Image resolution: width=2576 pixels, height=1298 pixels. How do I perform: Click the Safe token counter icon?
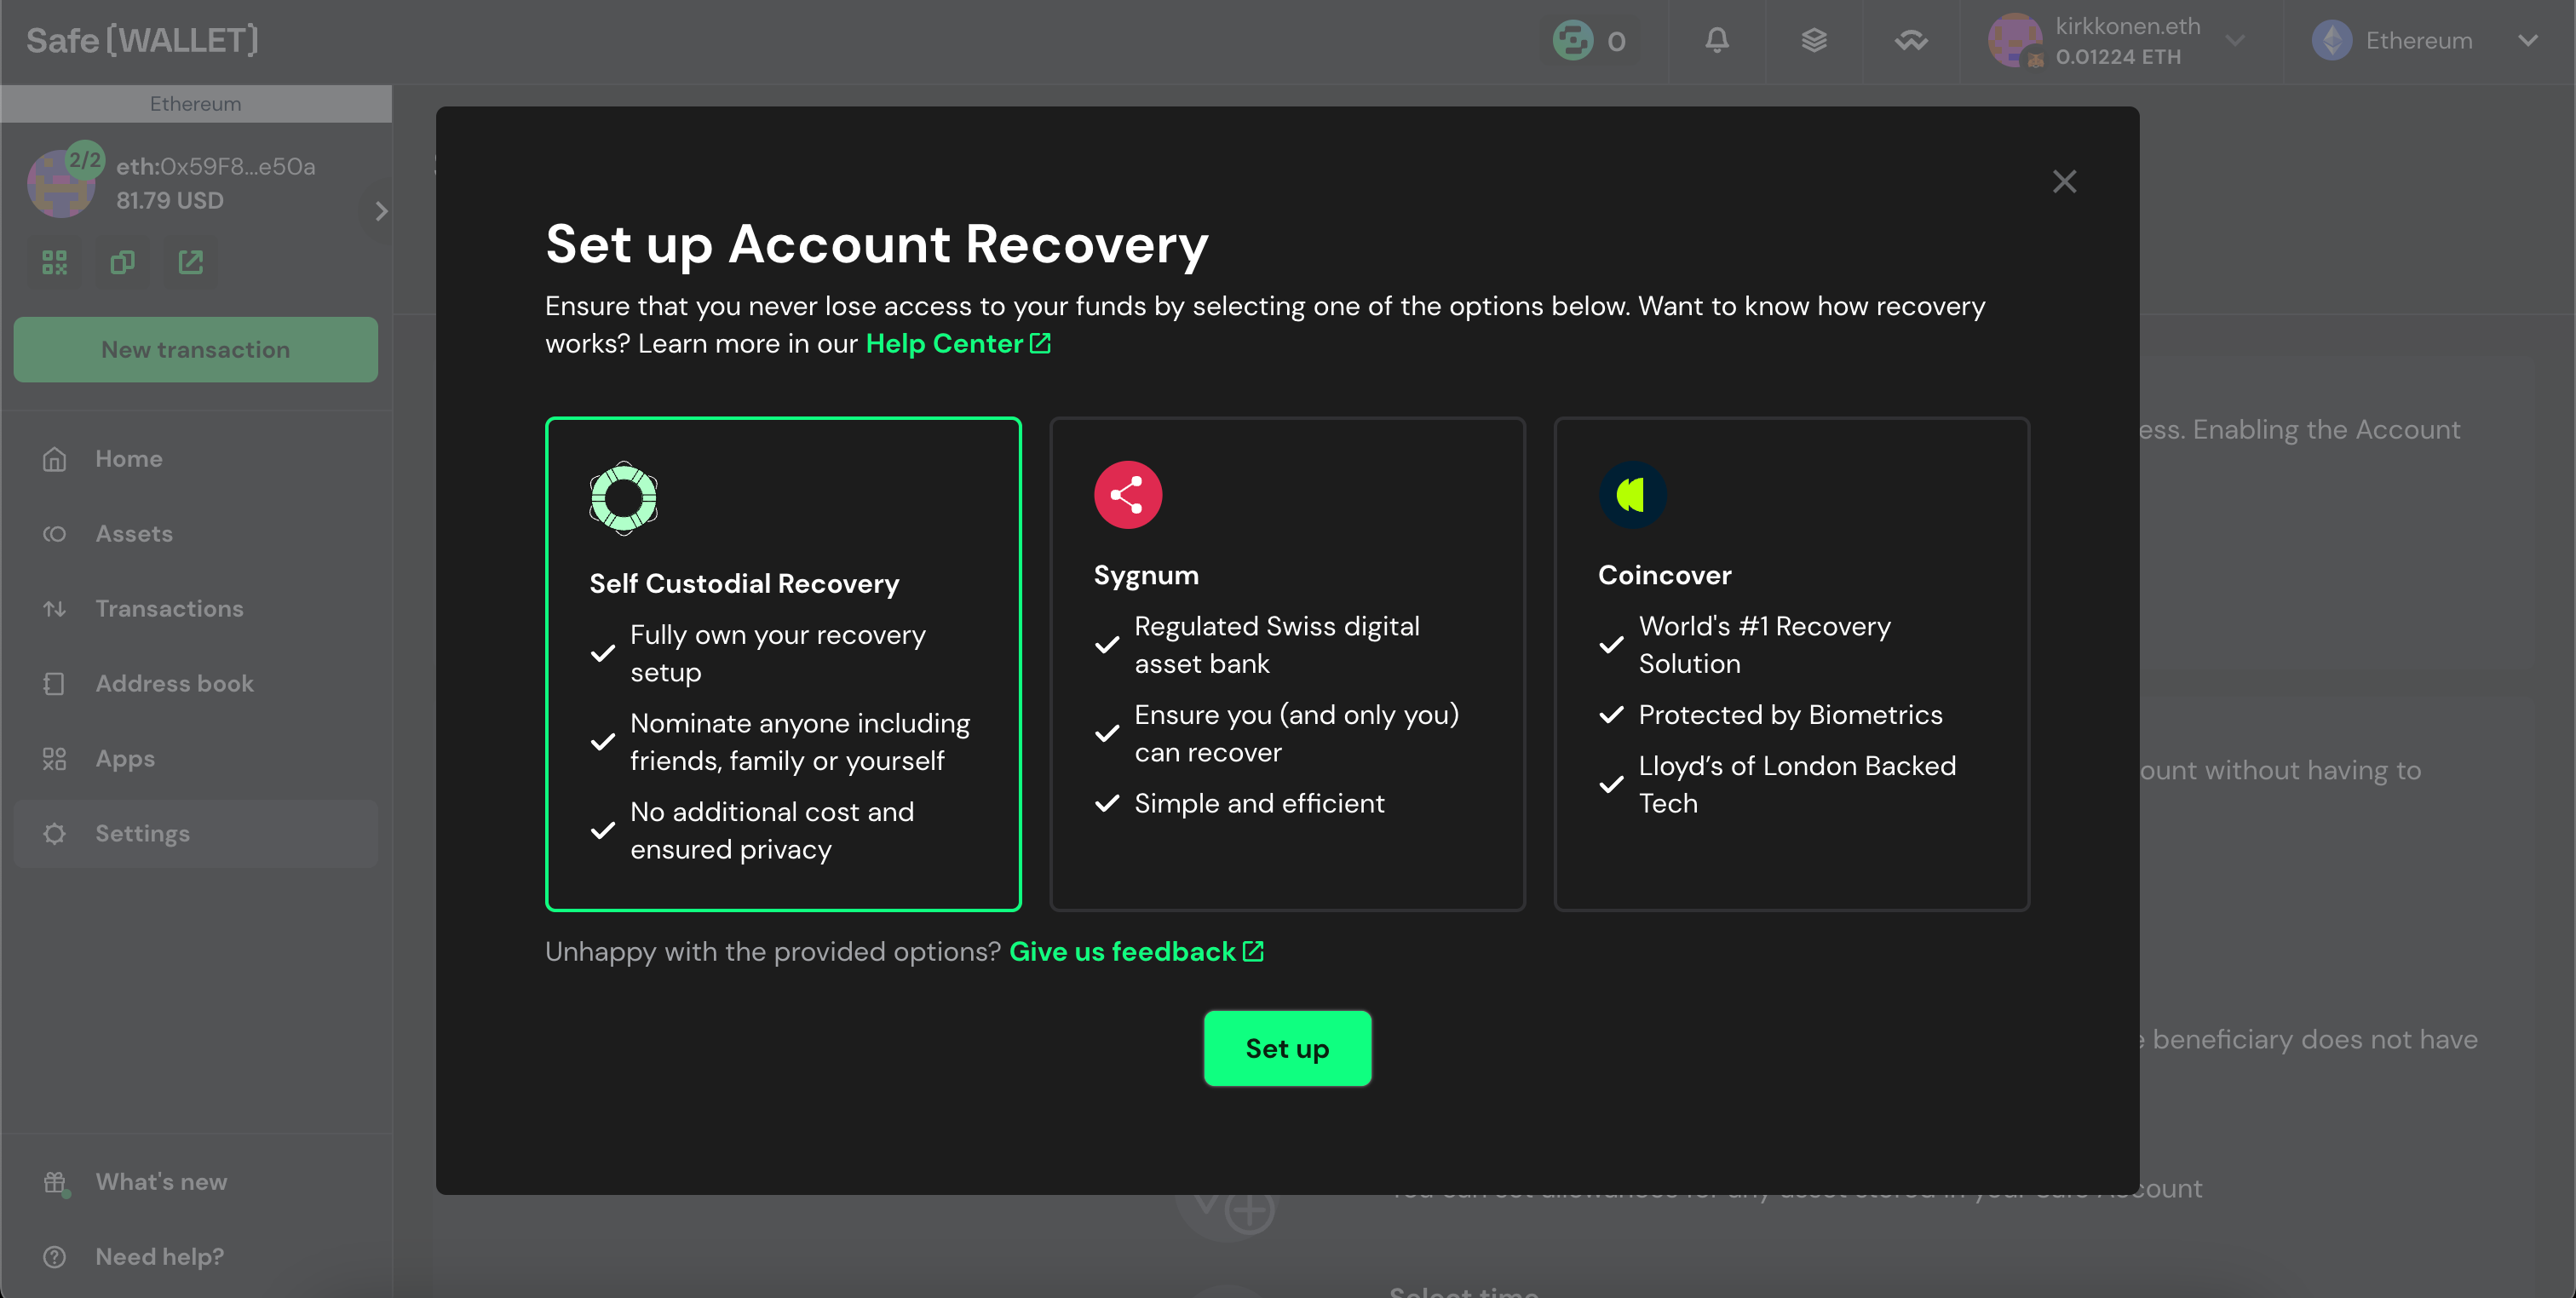click(1589, 40)
